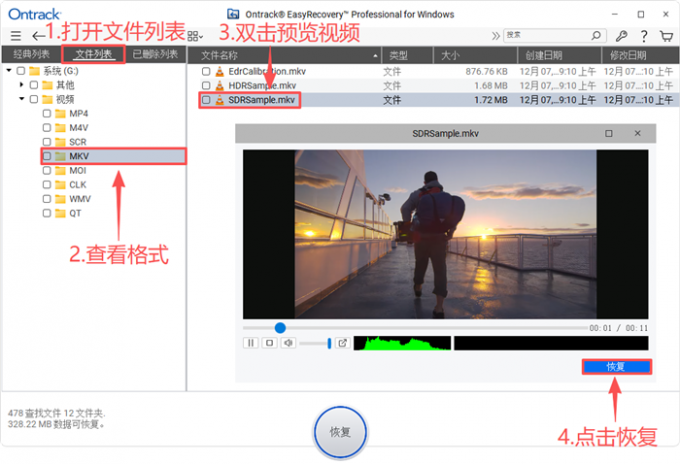Check the M4V folder checkbox
Viewport: 680px width, 464px height.
pyautogui.click(x=47, y=127)
